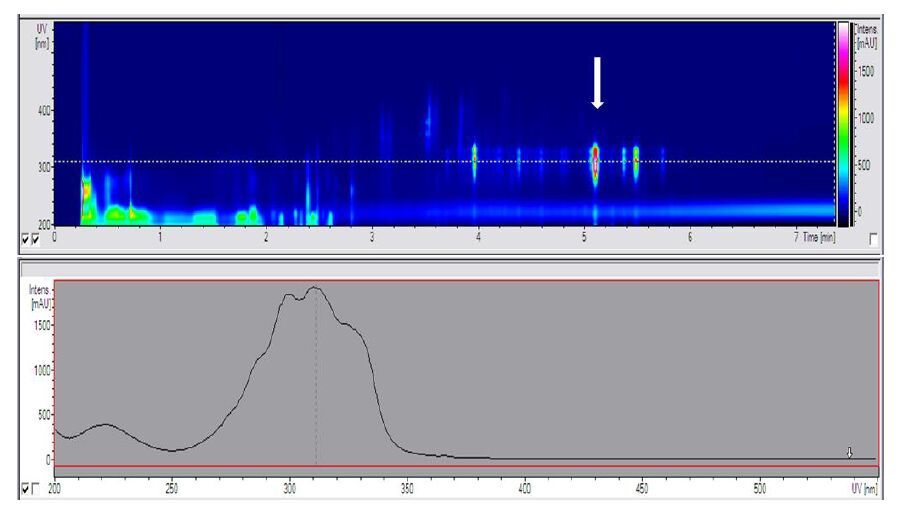Click the dashed vertical cursor in spectrum
Viewport: 902px width, 516px height.
[x=316, y=400]
